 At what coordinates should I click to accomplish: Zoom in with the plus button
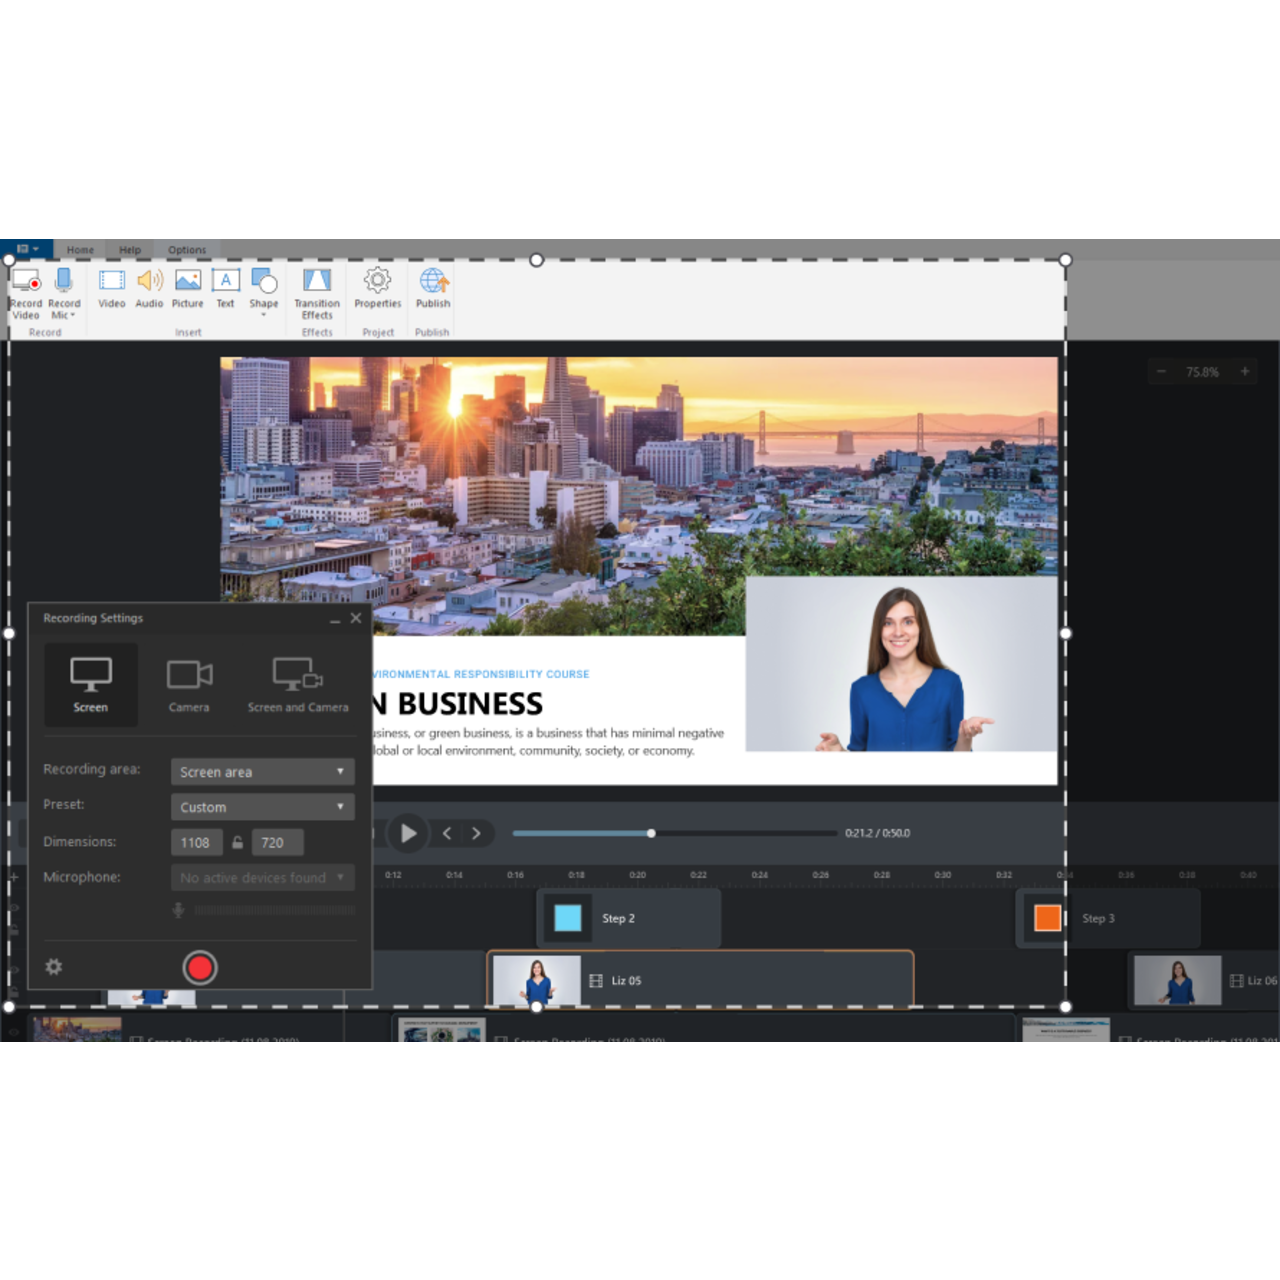1244,371
